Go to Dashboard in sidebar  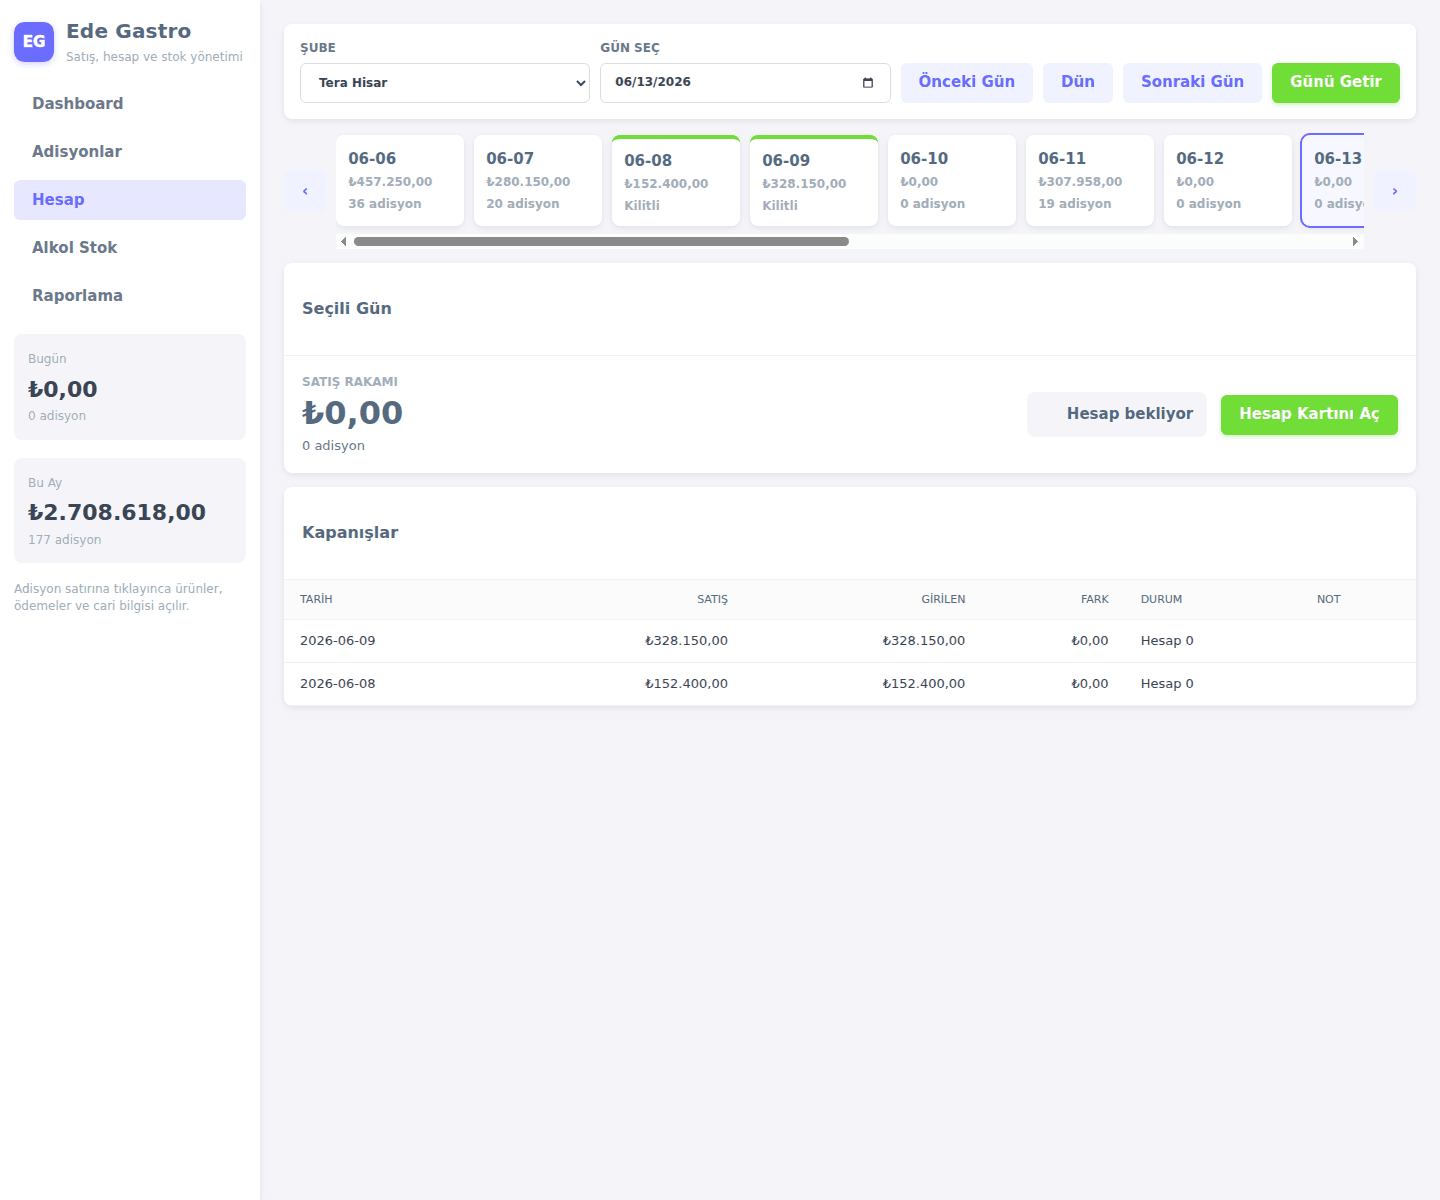pyautogui.click(x=130, y=104)
